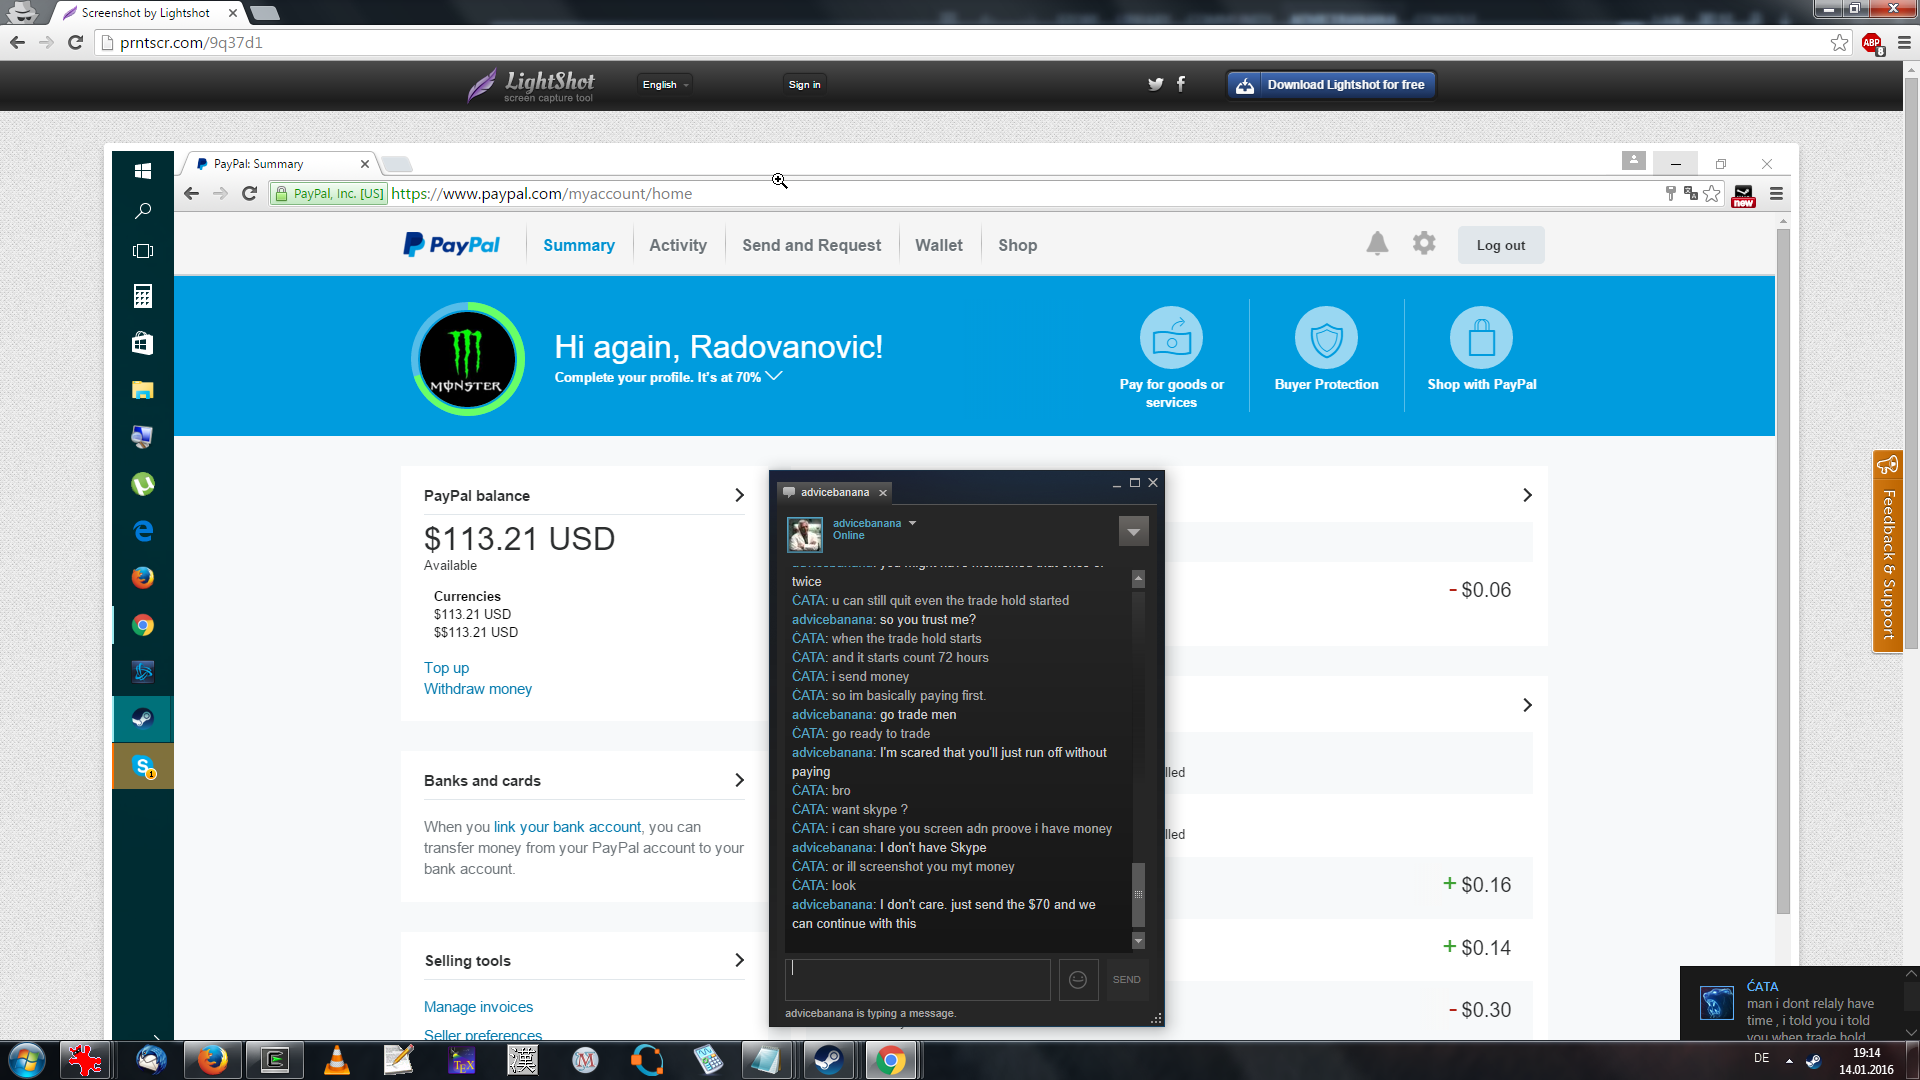Click Pay for goods or services icon

(1171, 338)
